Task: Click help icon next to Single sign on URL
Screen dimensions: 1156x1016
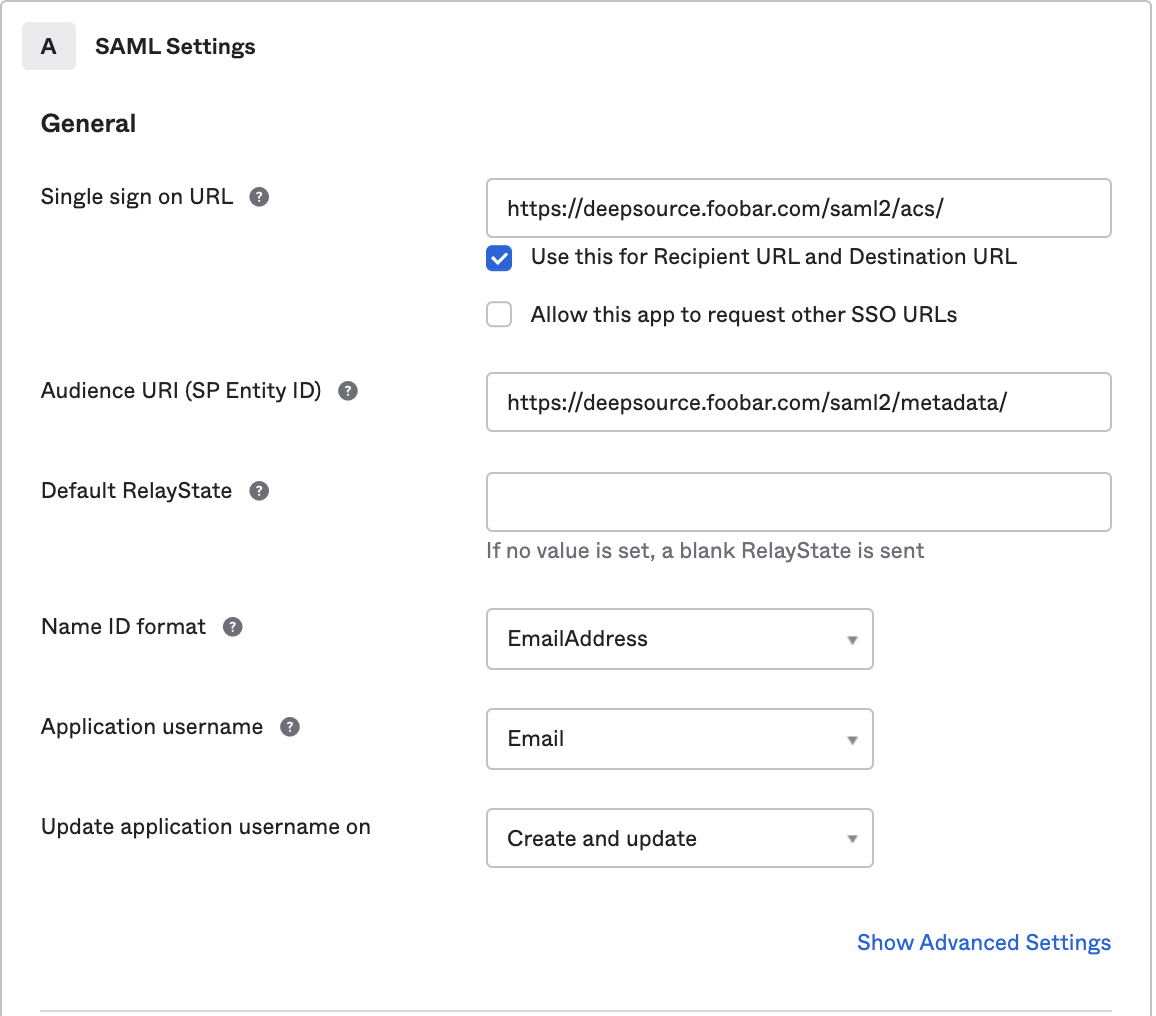Action: pos(259,197)
